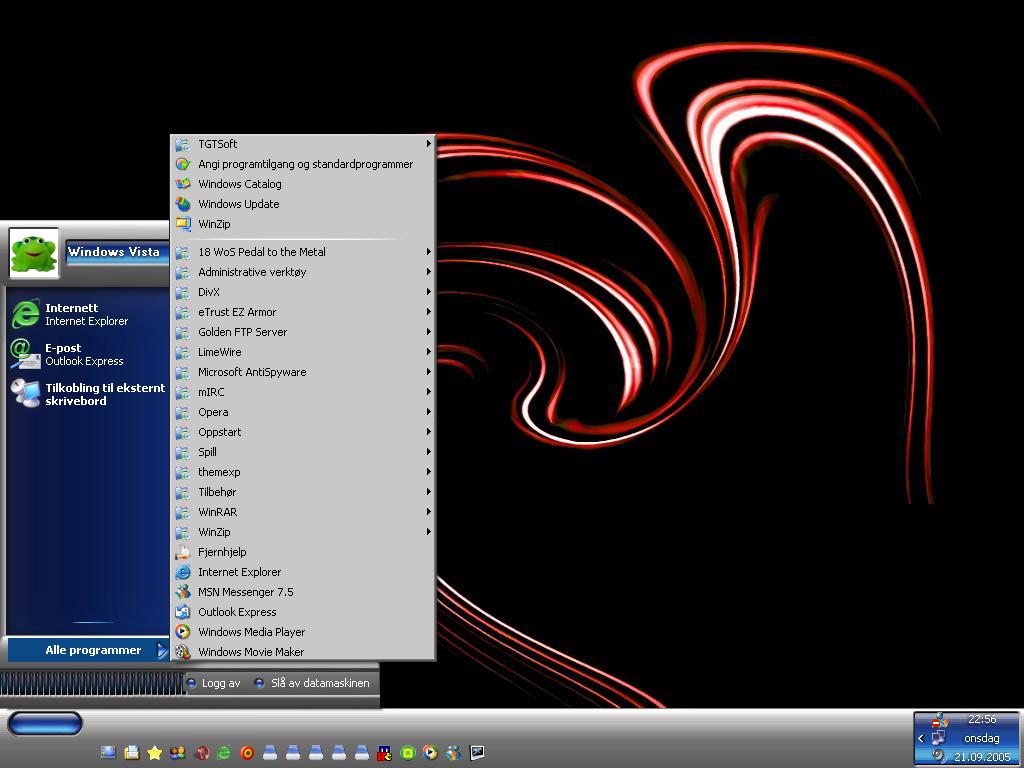Click the green Internet Explorer quick launch icon

click(224, 753)
